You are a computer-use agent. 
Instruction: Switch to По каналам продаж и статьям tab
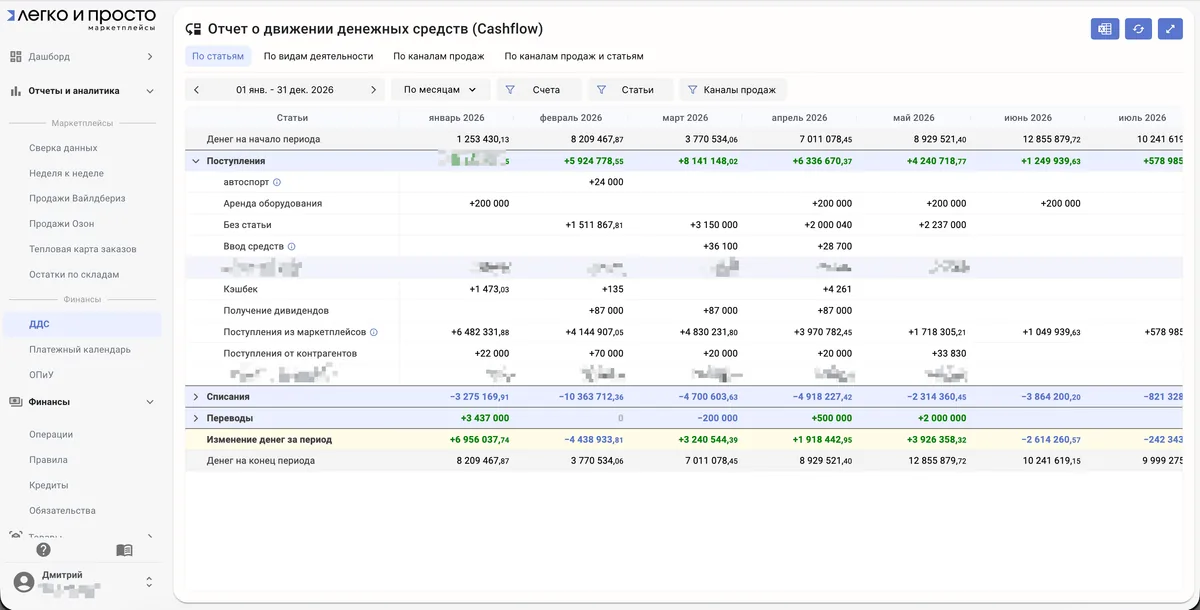tap(574, 57)
